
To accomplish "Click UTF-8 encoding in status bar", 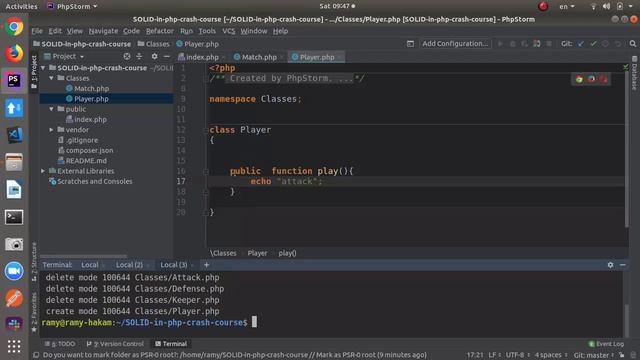I will click(517, 355).
